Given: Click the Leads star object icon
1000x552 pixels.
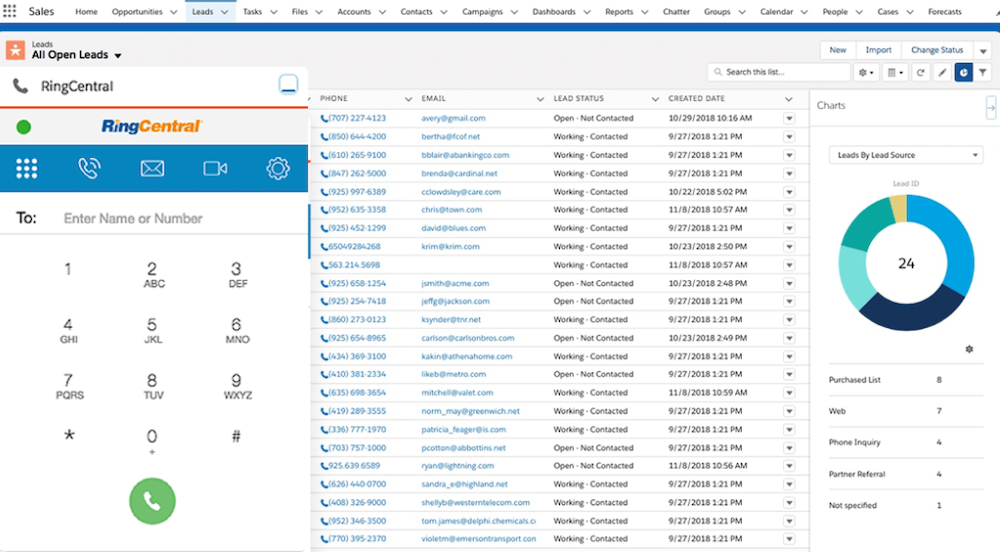Looking at the screenshot, I should 15,50.
